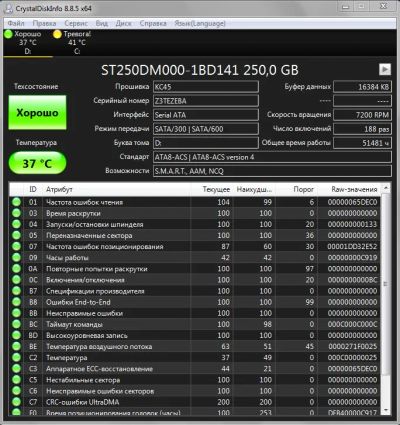Click status icon of attribute 03 row
Viewport: 400px width, 425px height.
click(x=16, y=213)
